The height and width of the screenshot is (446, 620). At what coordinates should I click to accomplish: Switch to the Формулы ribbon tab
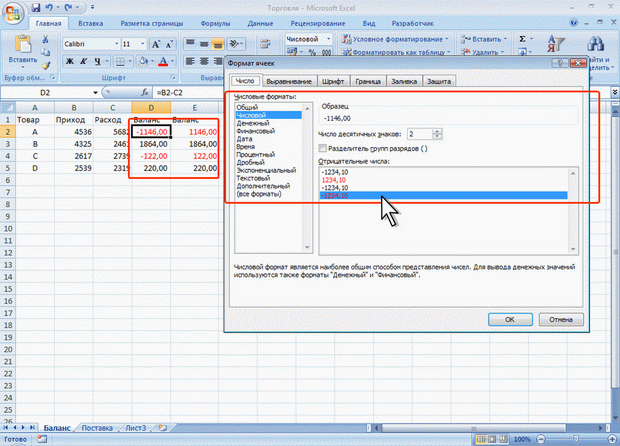tap(215, 23)
